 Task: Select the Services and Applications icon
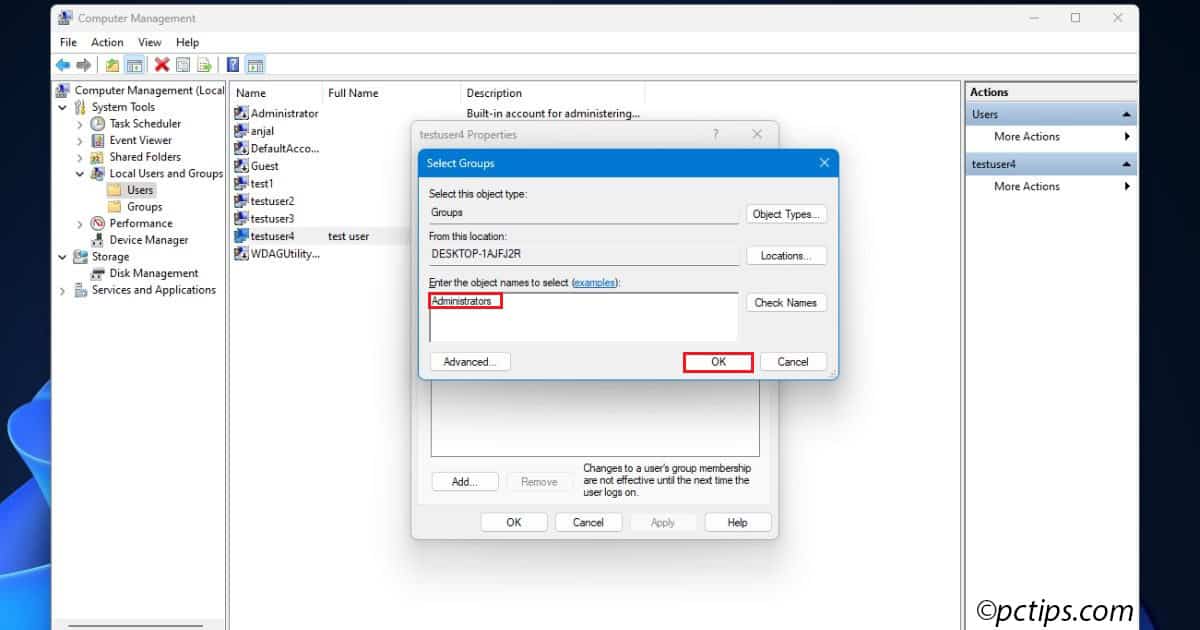pos(80,290)
